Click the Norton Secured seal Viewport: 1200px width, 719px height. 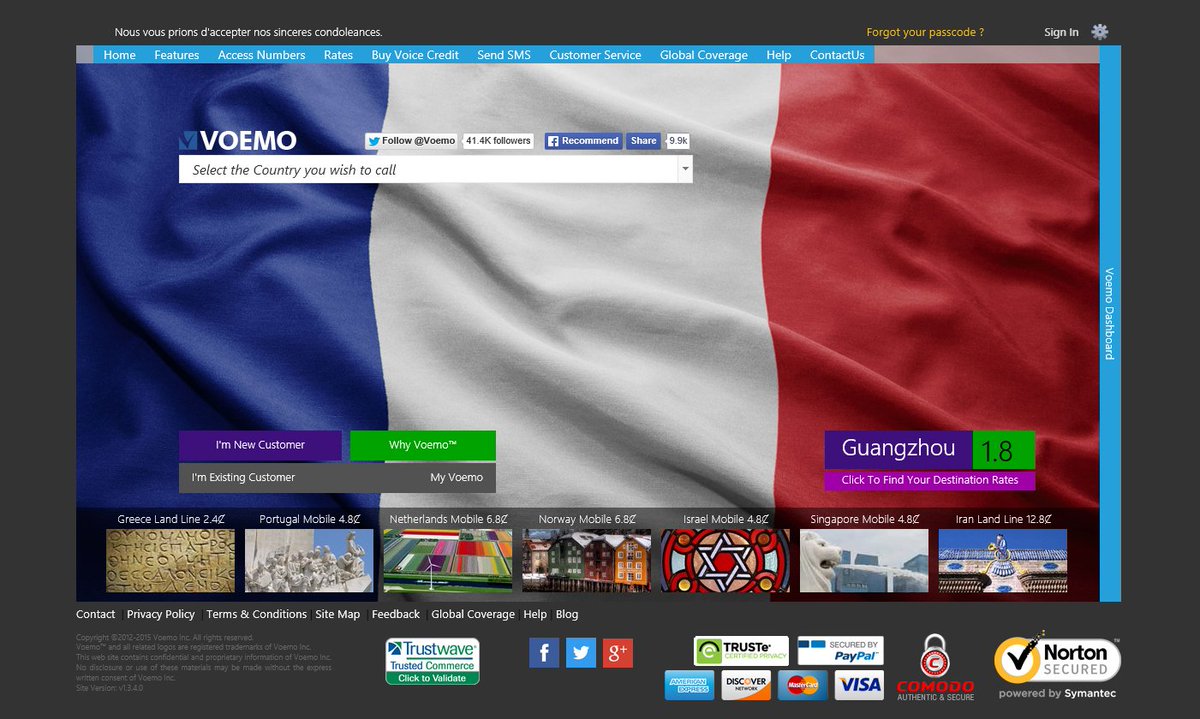pyautogui.click(x=1056, y=660)
